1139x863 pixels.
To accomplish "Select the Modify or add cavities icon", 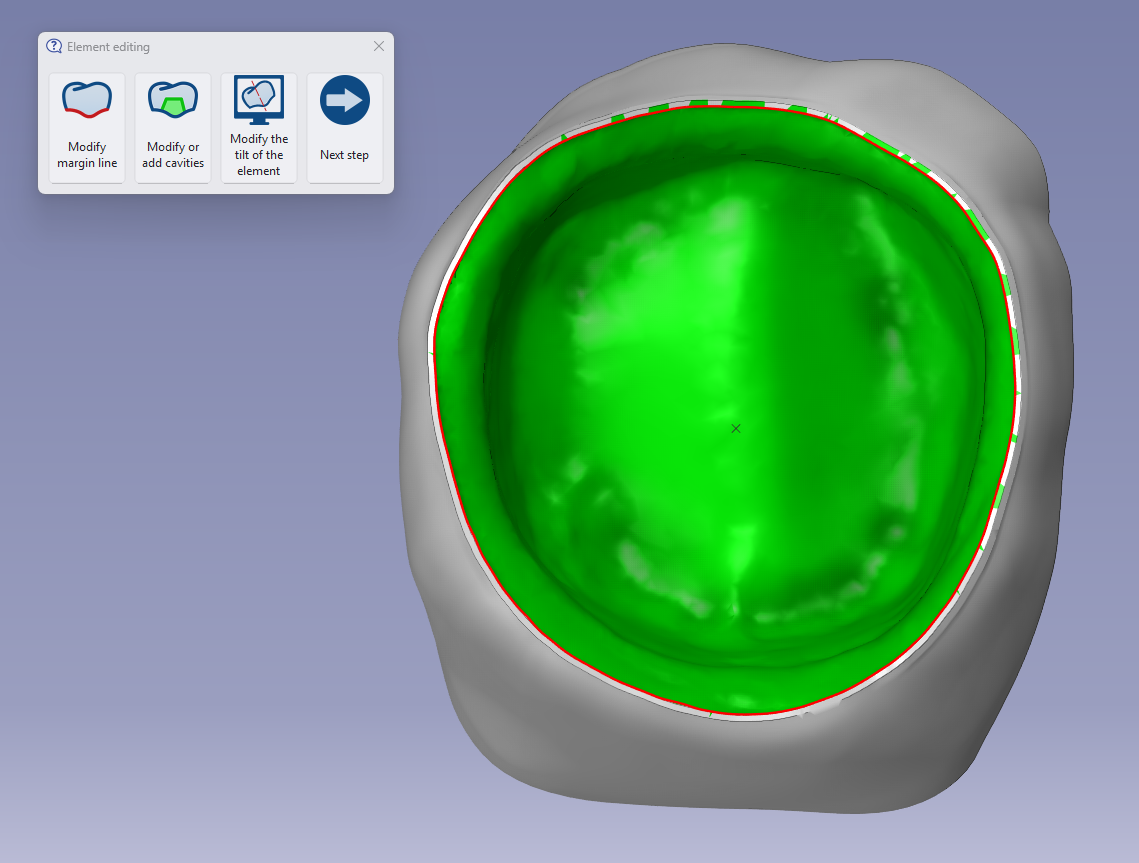I will (x=173, y=100).
